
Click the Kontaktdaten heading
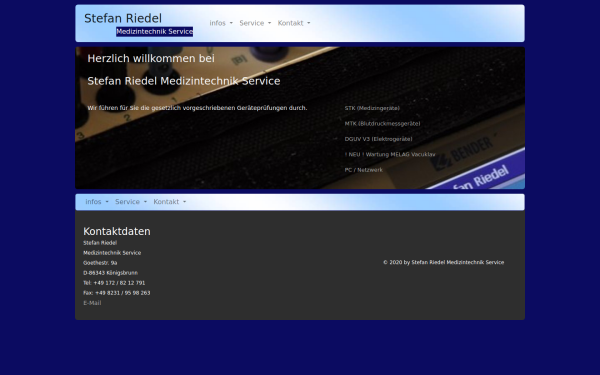(117, 231)
